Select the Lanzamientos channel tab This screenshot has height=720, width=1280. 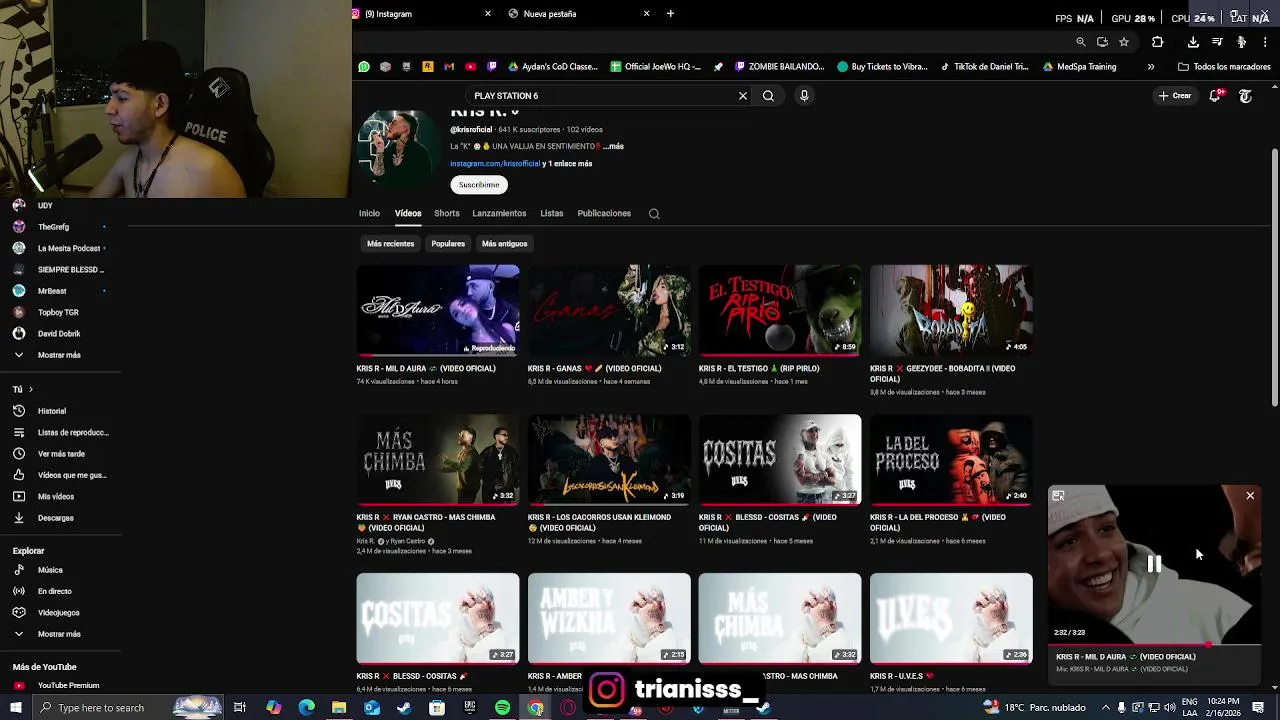pyautogui.click(x=499, y=213)
